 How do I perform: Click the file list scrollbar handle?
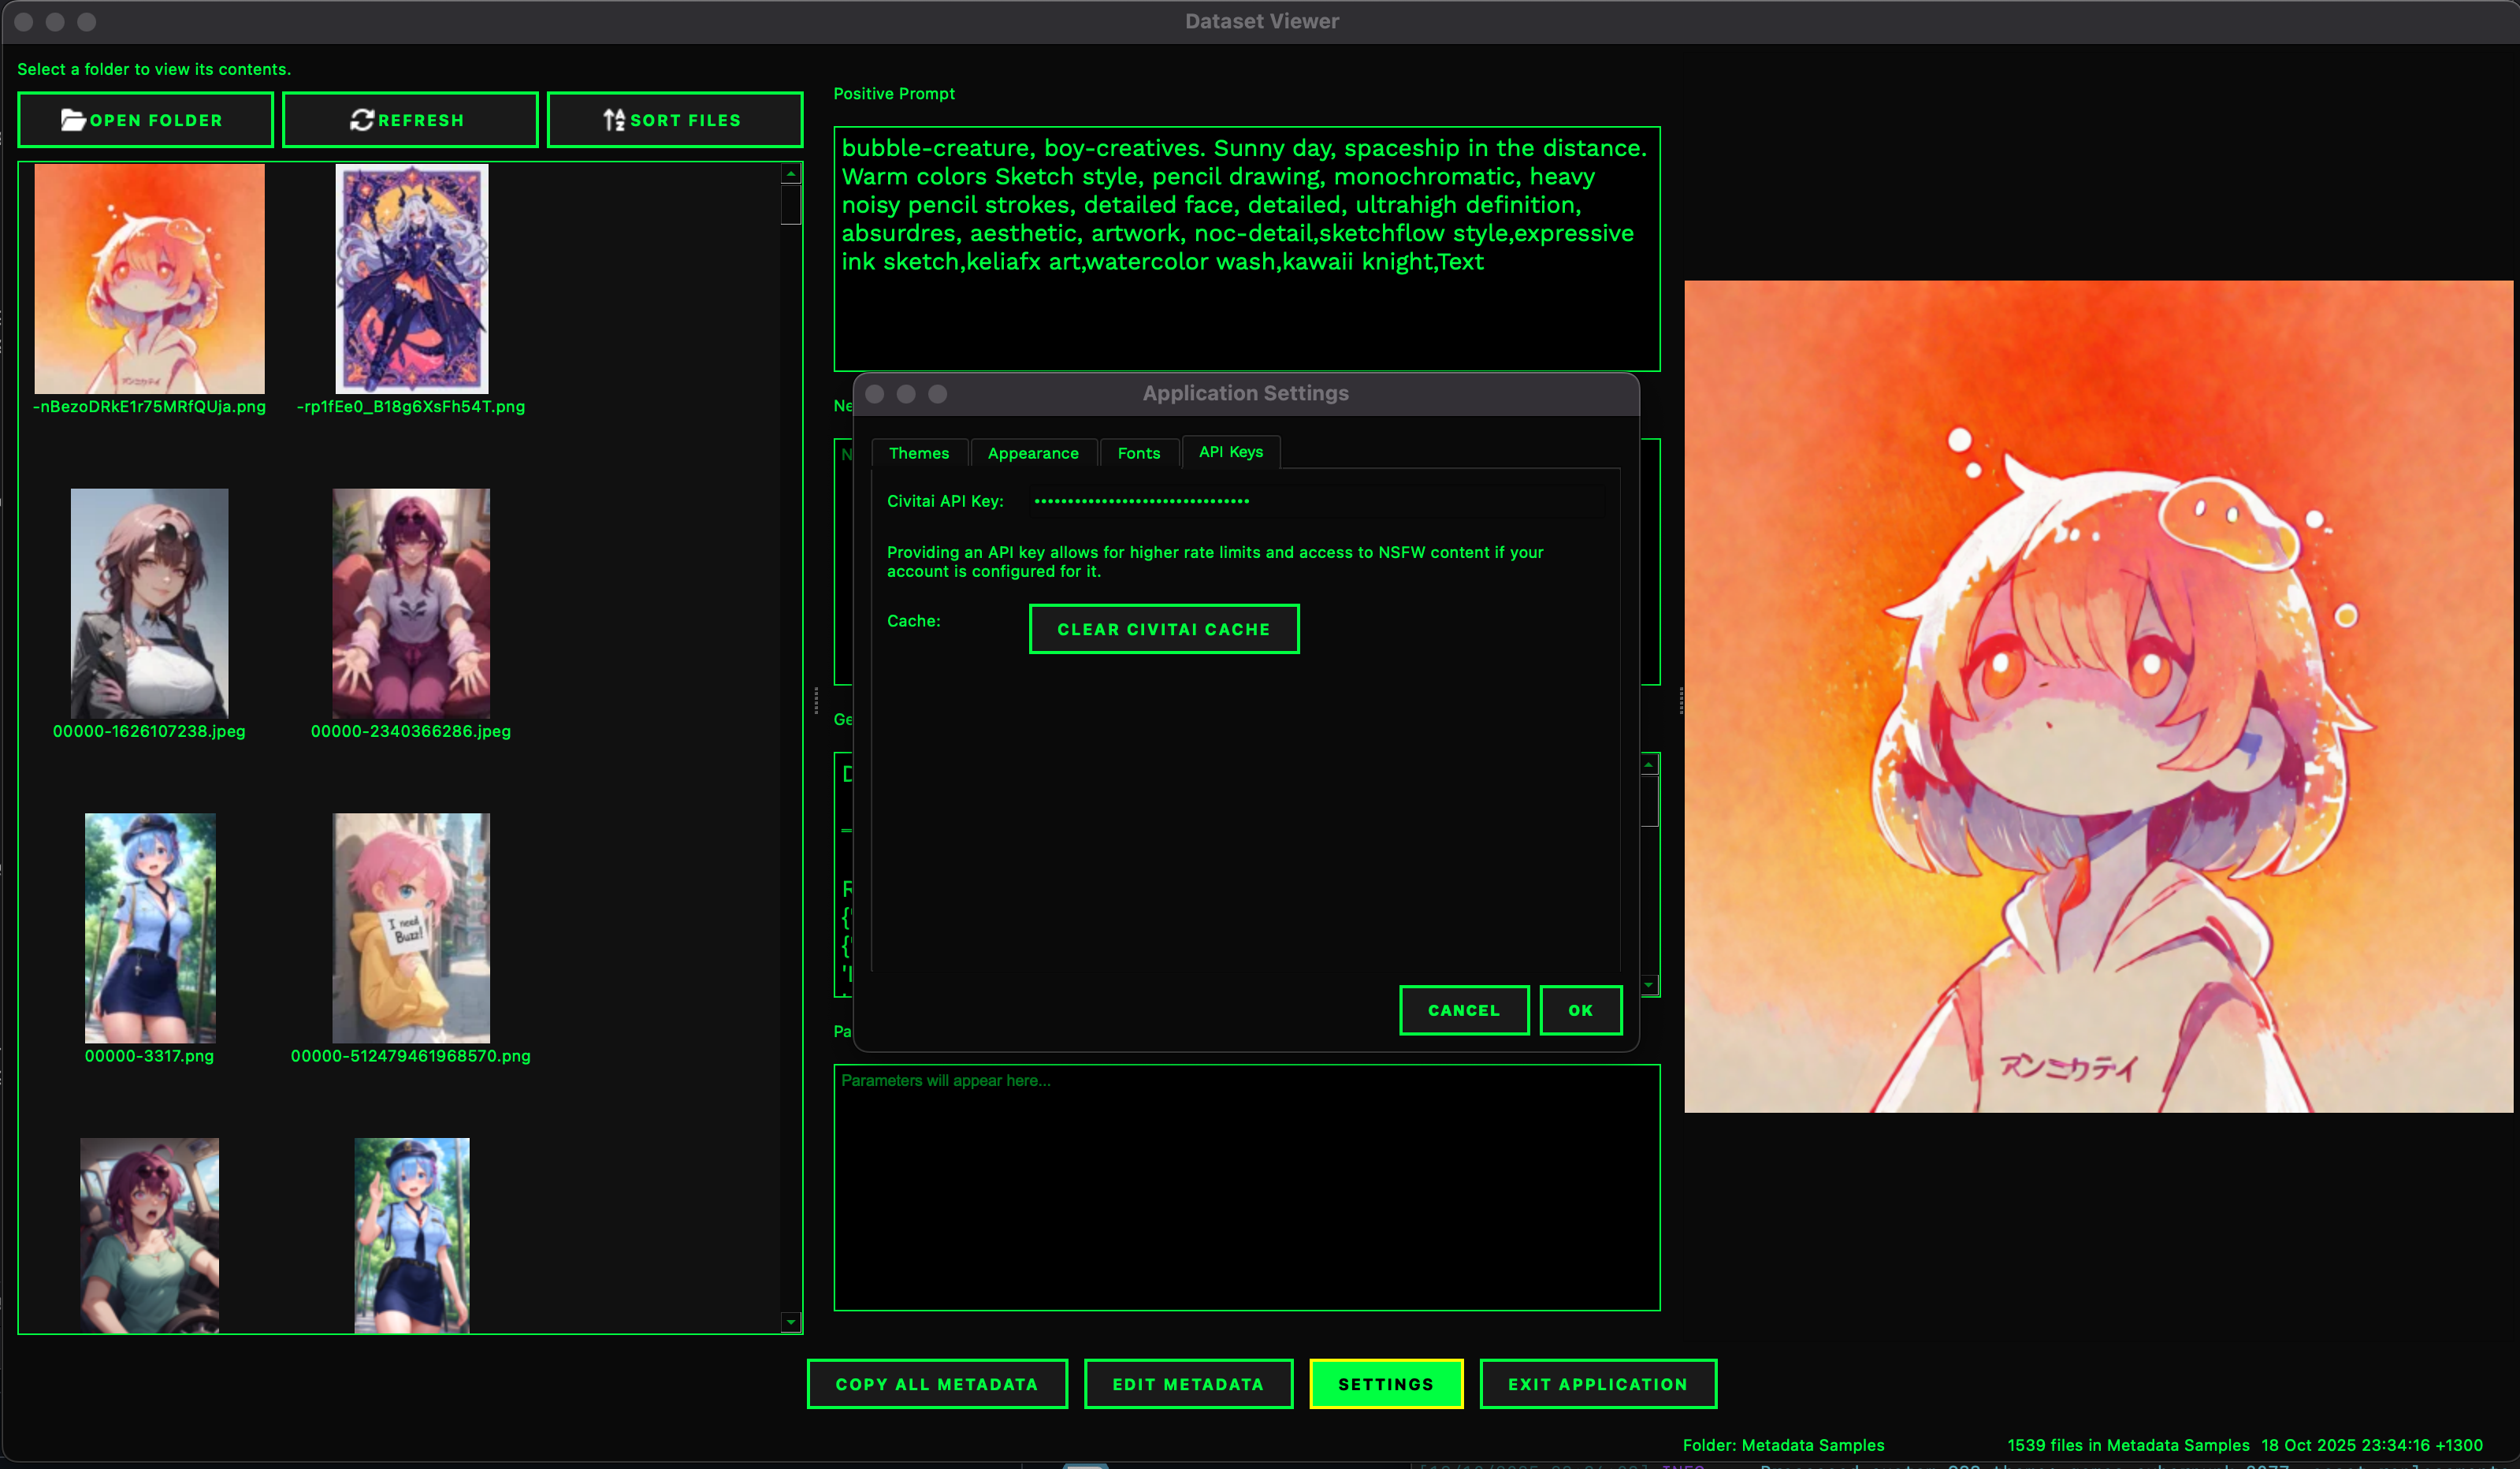790,205
